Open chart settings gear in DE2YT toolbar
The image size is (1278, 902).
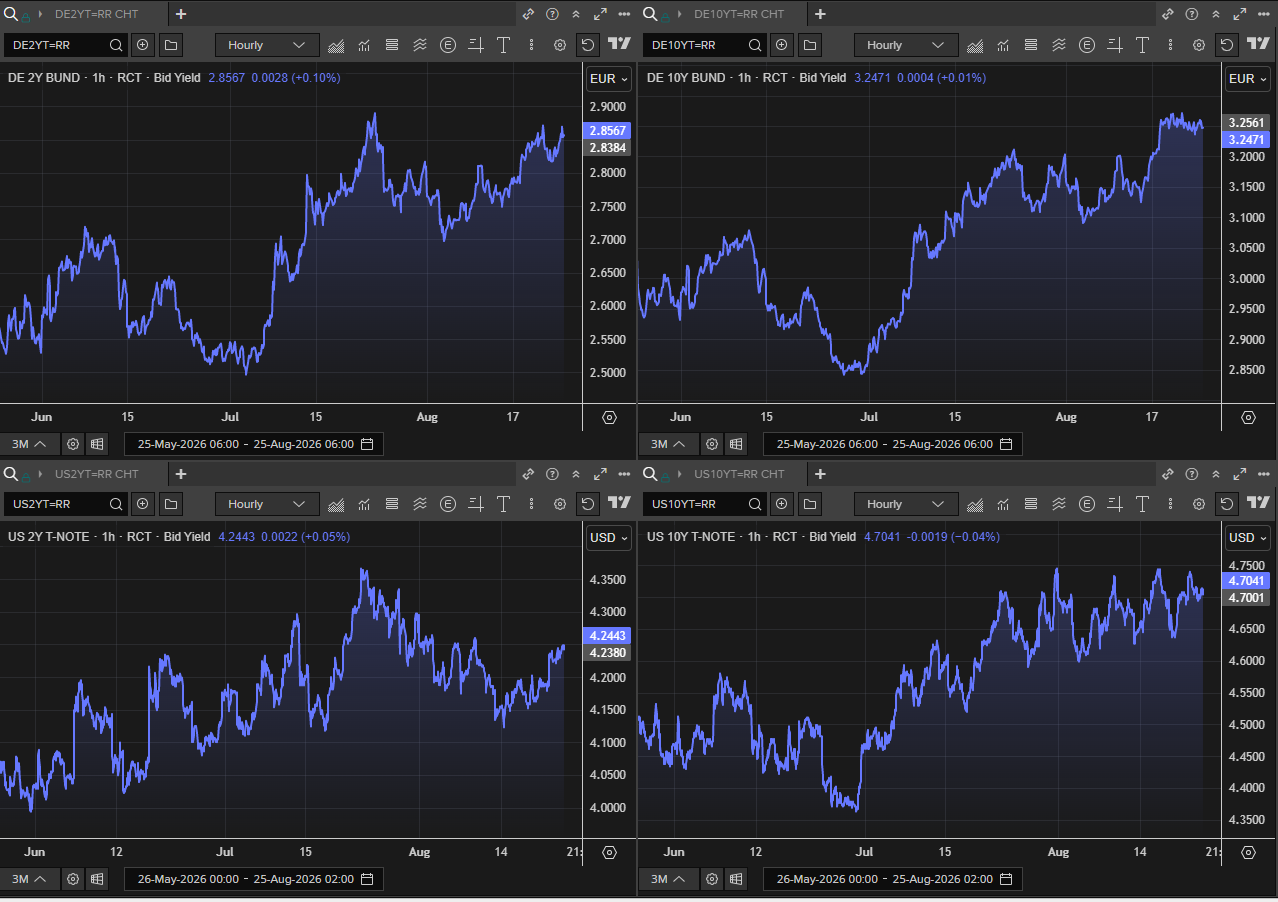tap(559, 45)
